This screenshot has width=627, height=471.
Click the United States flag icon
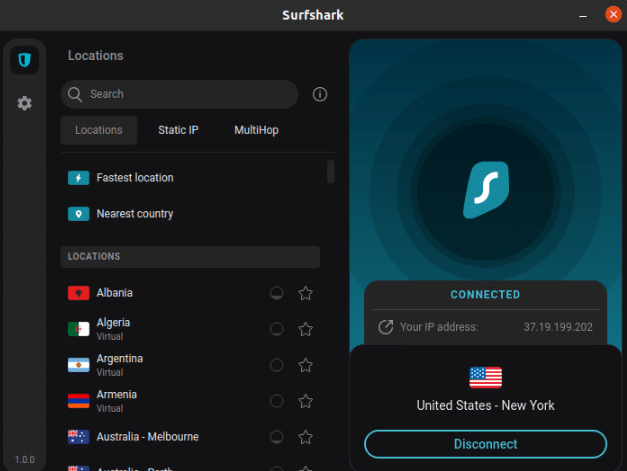pos(485,377)
